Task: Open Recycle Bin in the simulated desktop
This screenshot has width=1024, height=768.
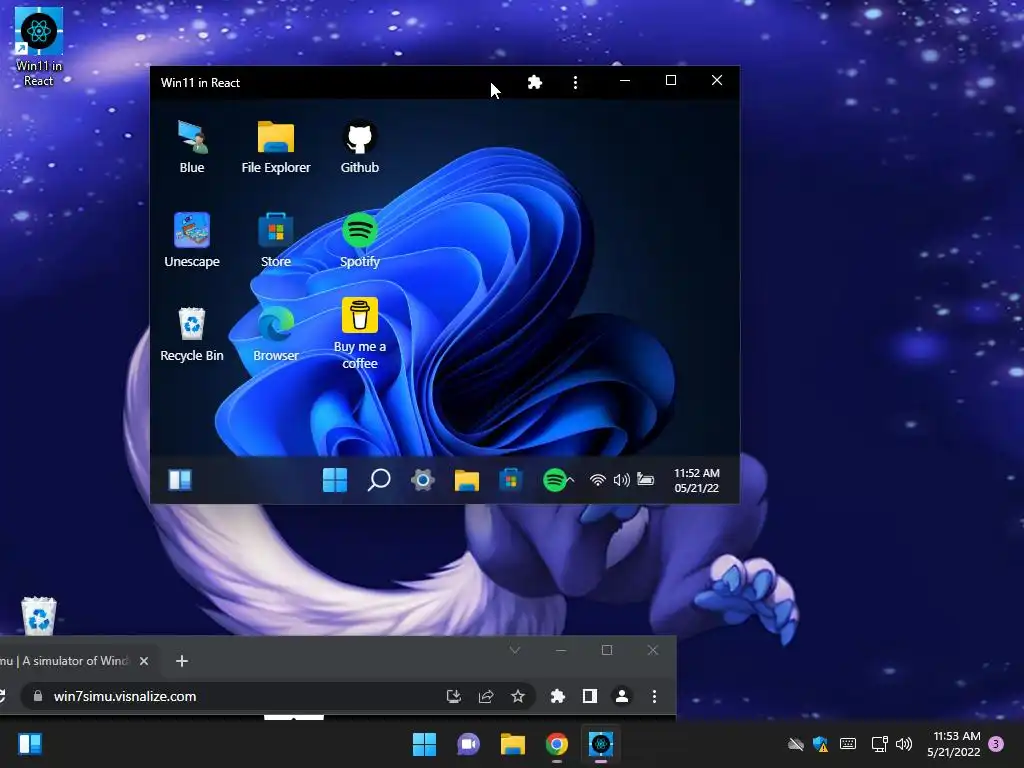Action: coord(192,334)
